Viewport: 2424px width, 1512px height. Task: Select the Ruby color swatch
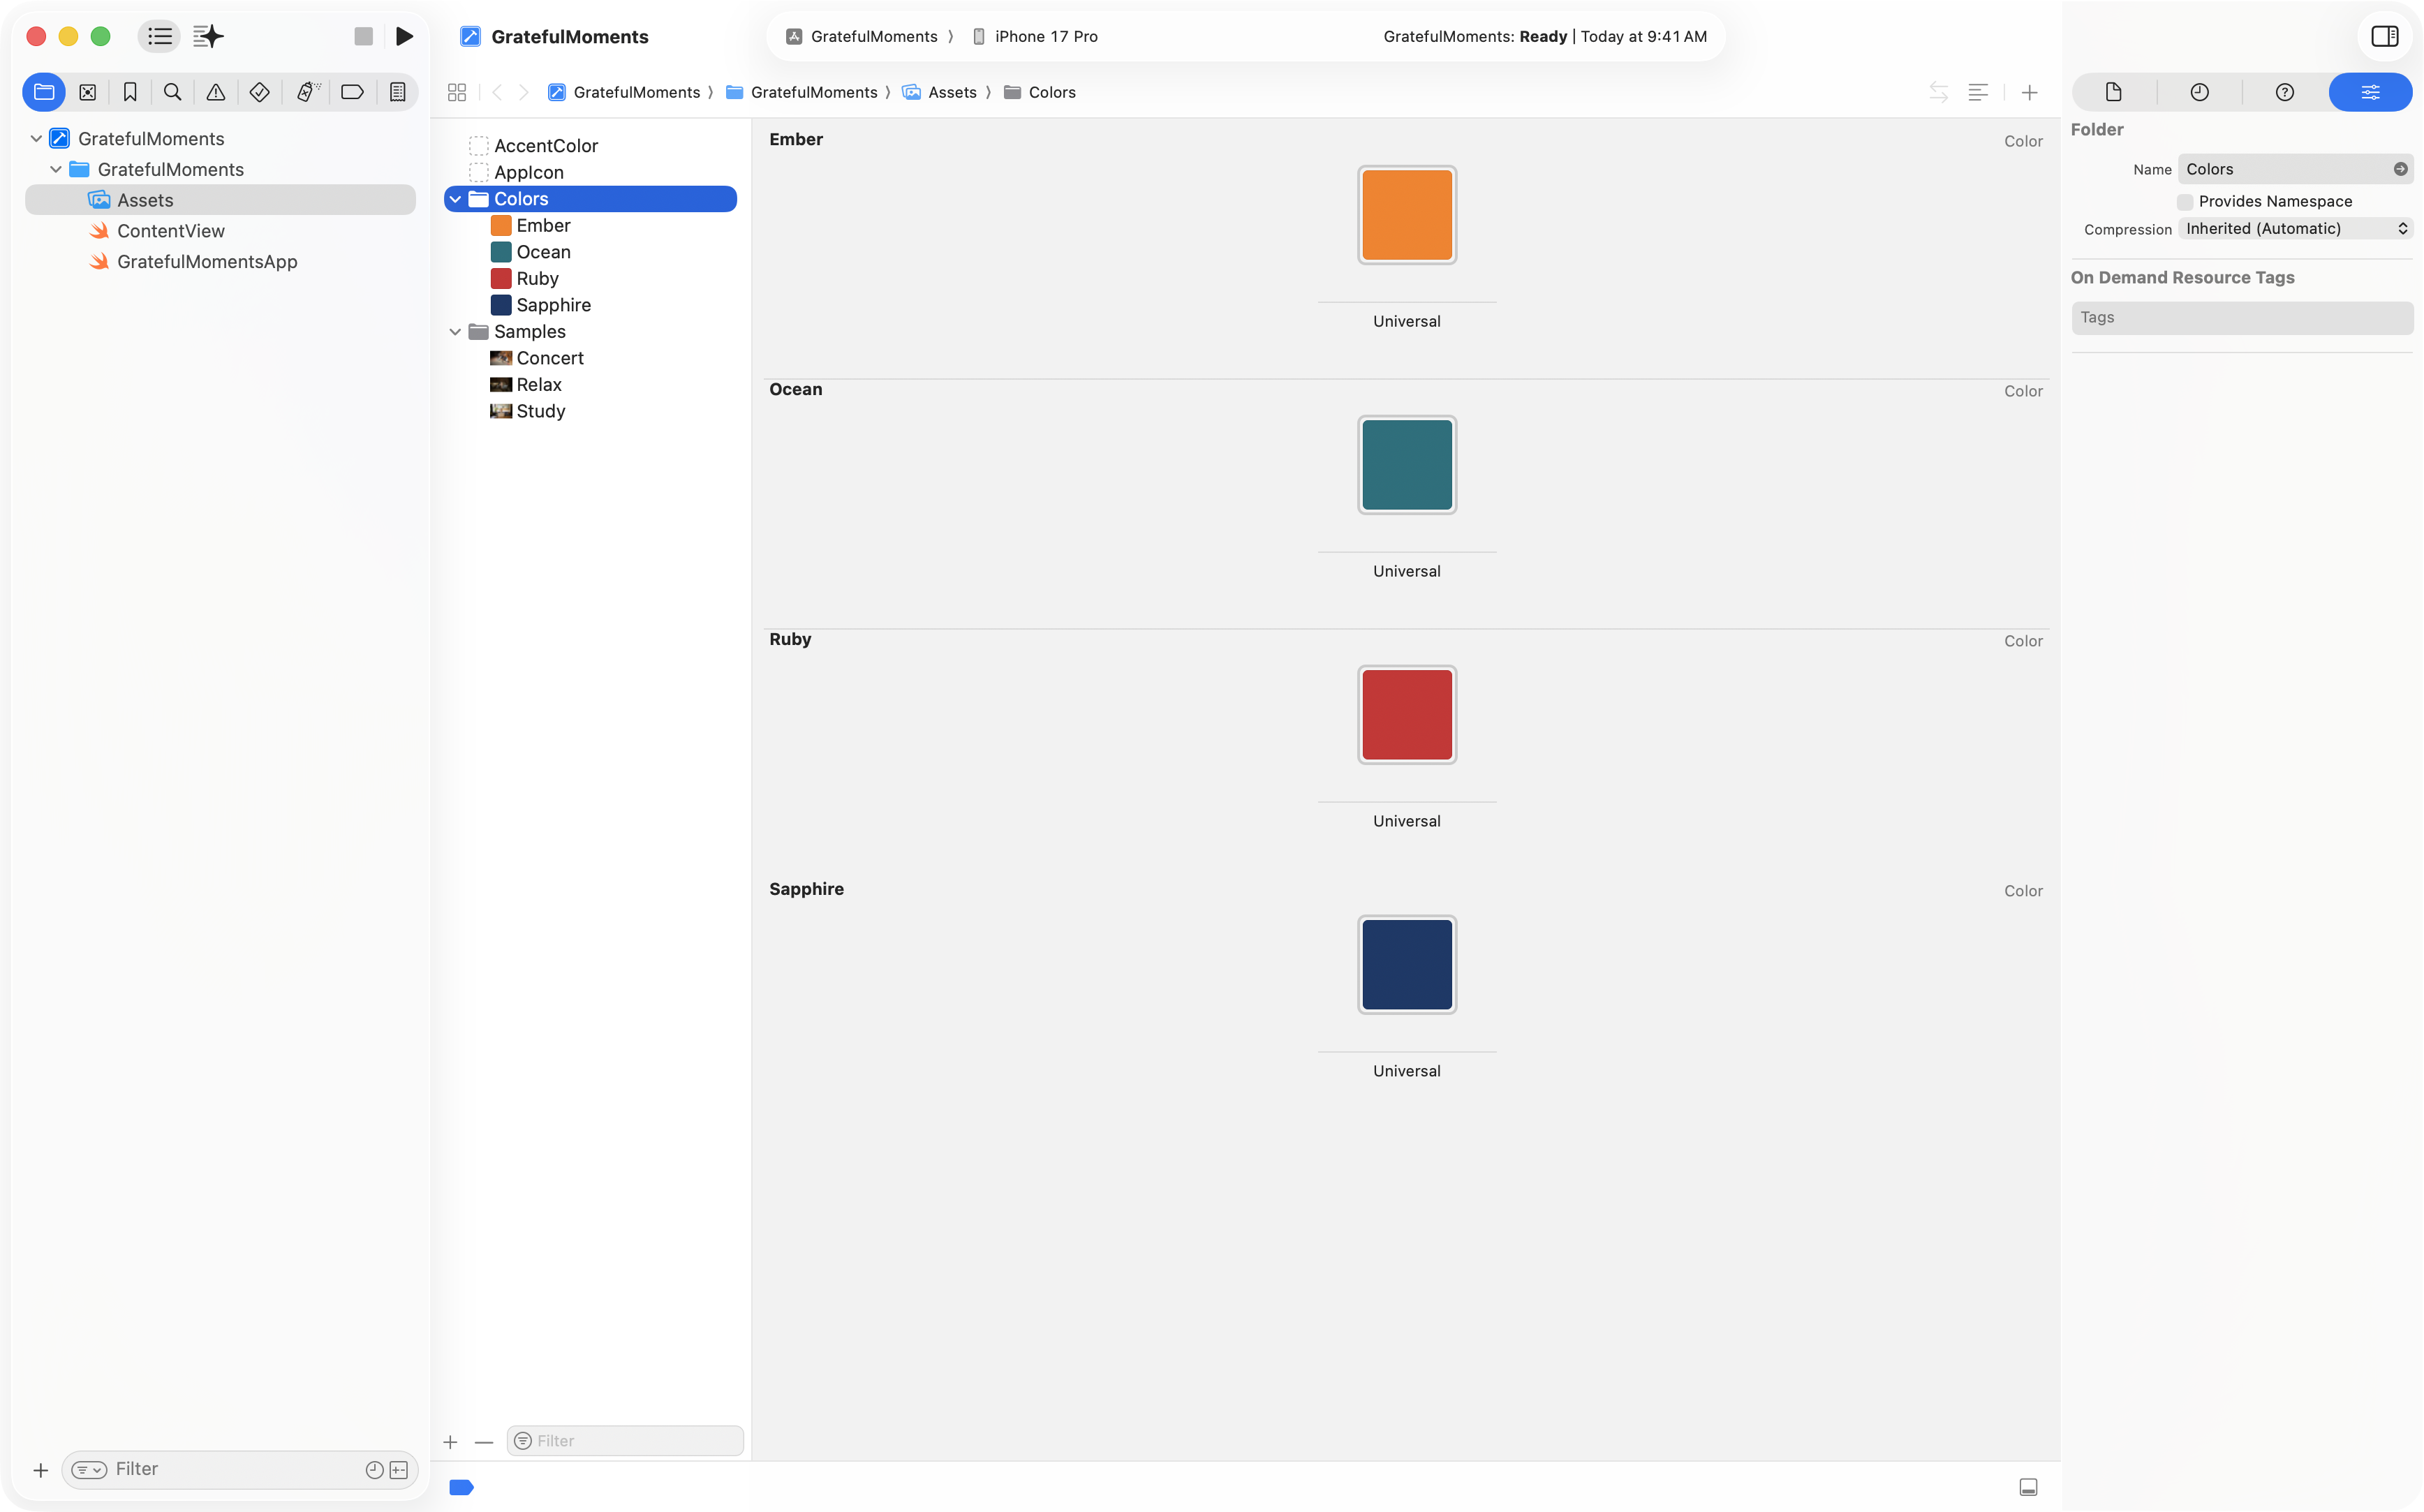1406,714
